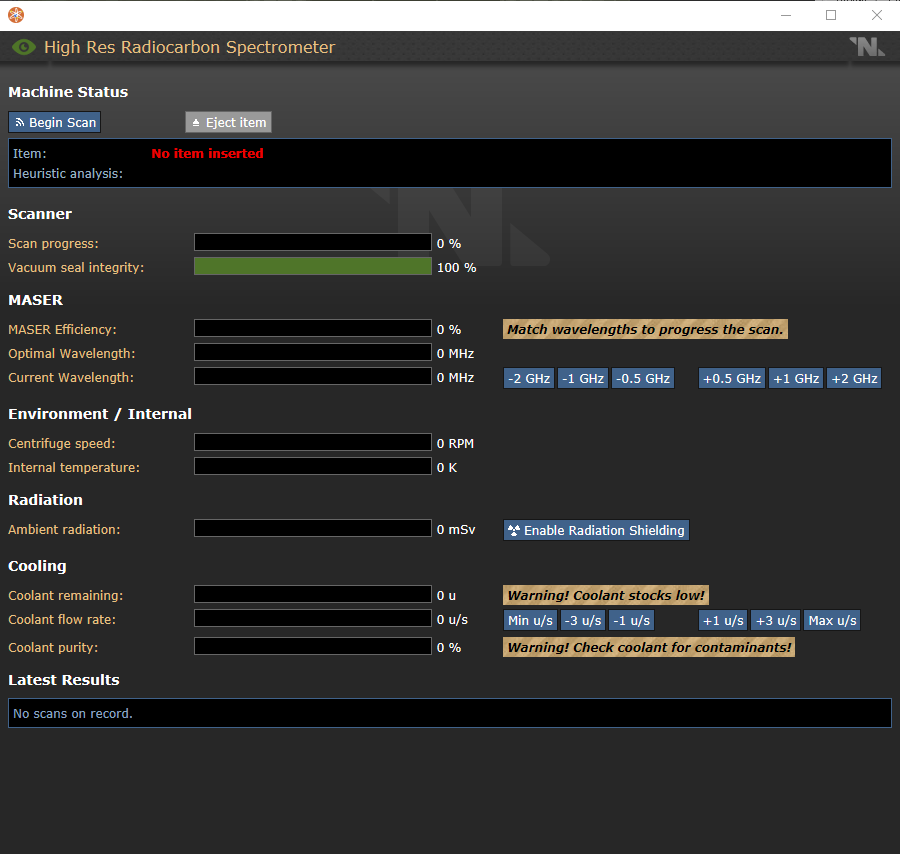Click the Coolant remaining bar
This screenshot has height=854, width=900.
[313, 595]
